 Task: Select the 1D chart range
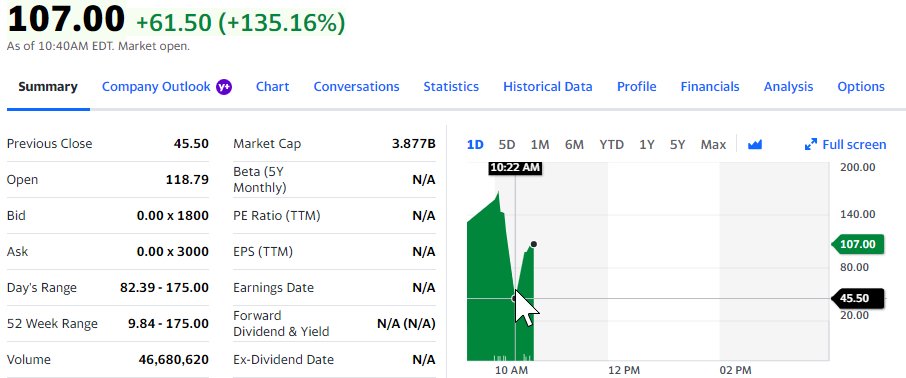coord(475,144)
